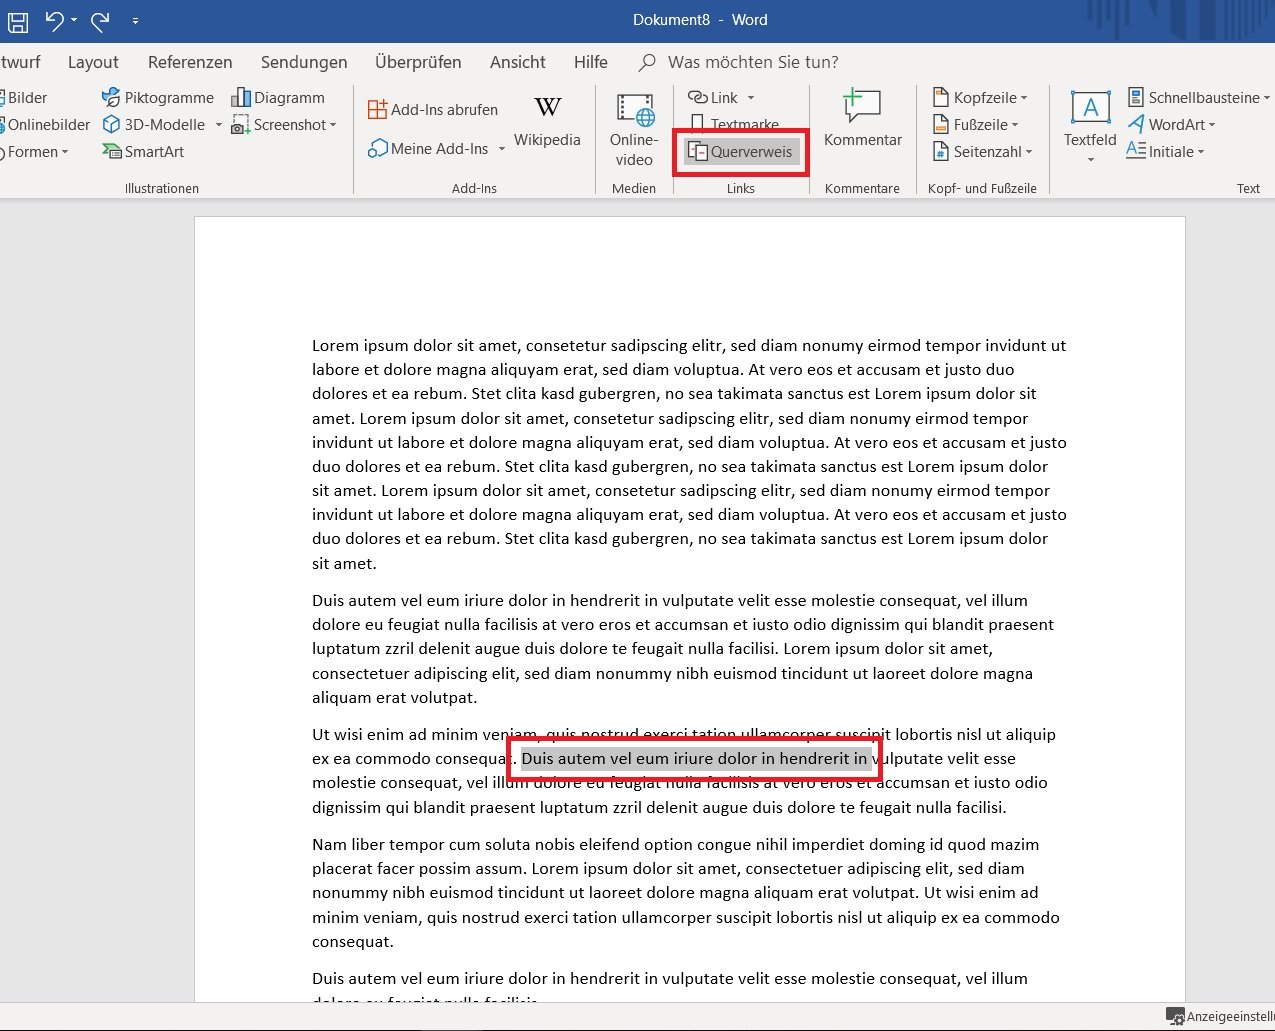Click in the 'Was möchten Sie tun?' search field

(x=753, y=62)
